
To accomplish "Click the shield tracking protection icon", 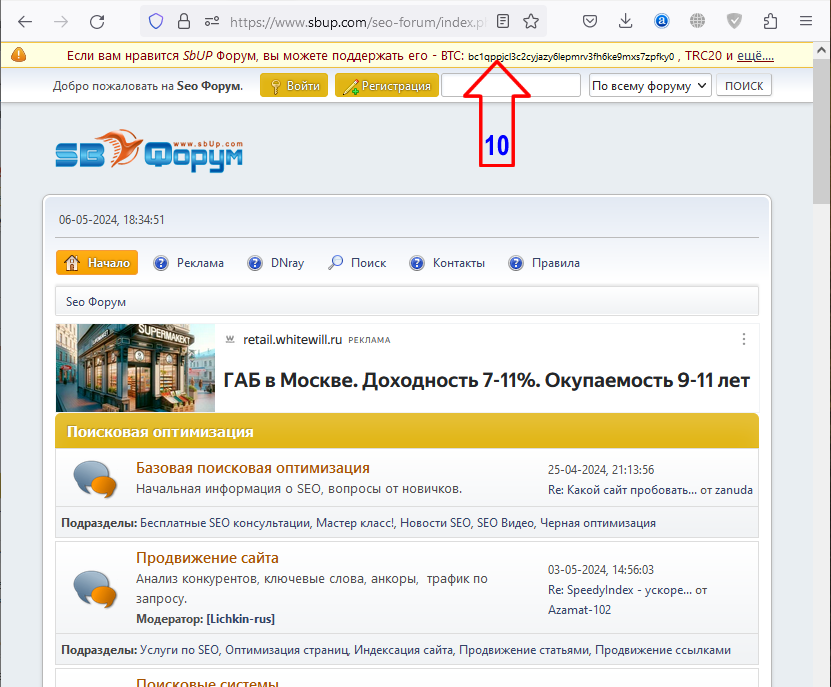I will coord(156,21).
